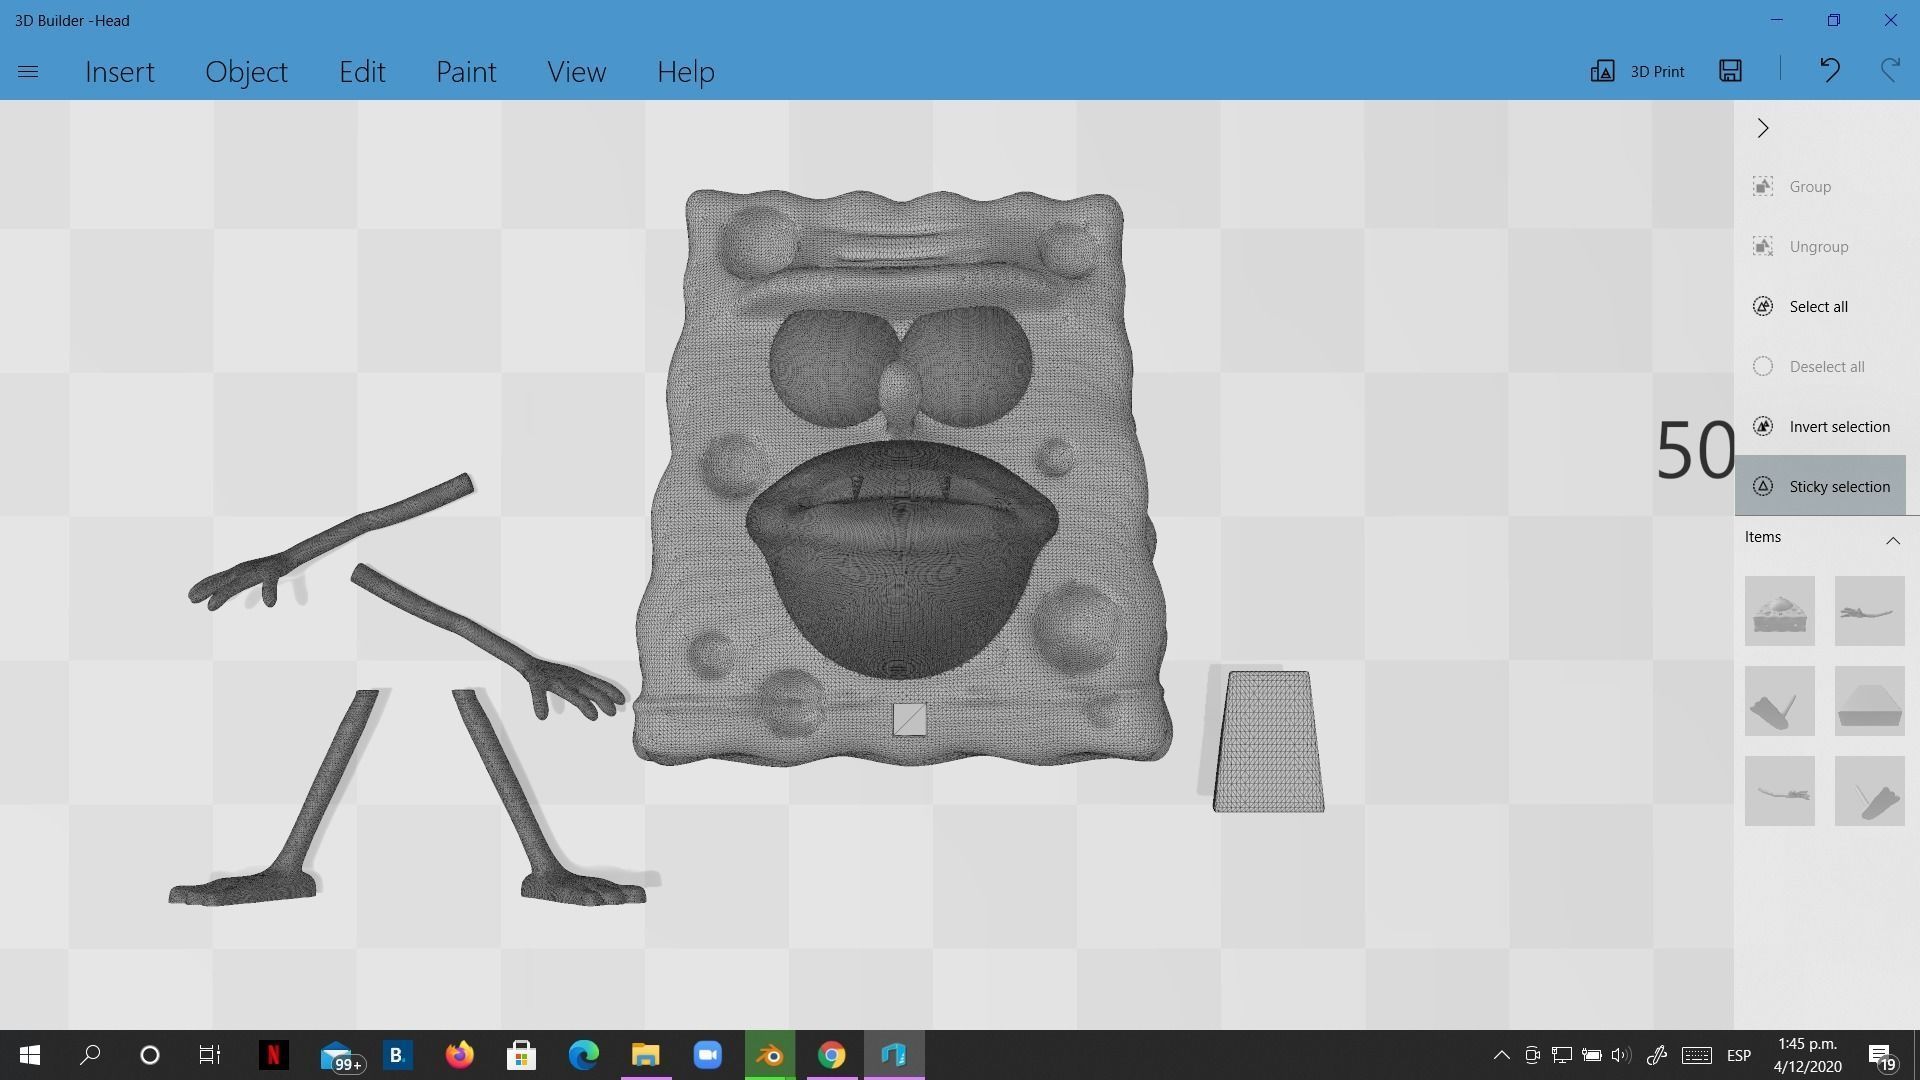Launch Firefox from the taskbar

click(x=459, y=1055)
